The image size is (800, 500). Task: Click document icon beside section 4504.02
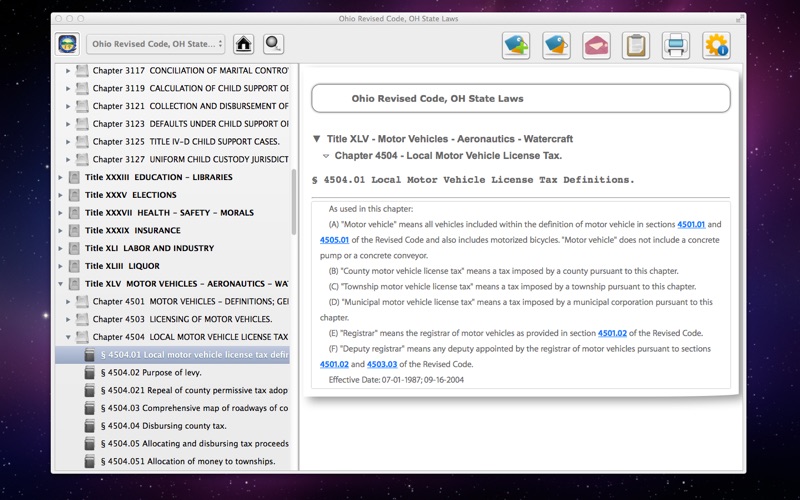point(90,373)
